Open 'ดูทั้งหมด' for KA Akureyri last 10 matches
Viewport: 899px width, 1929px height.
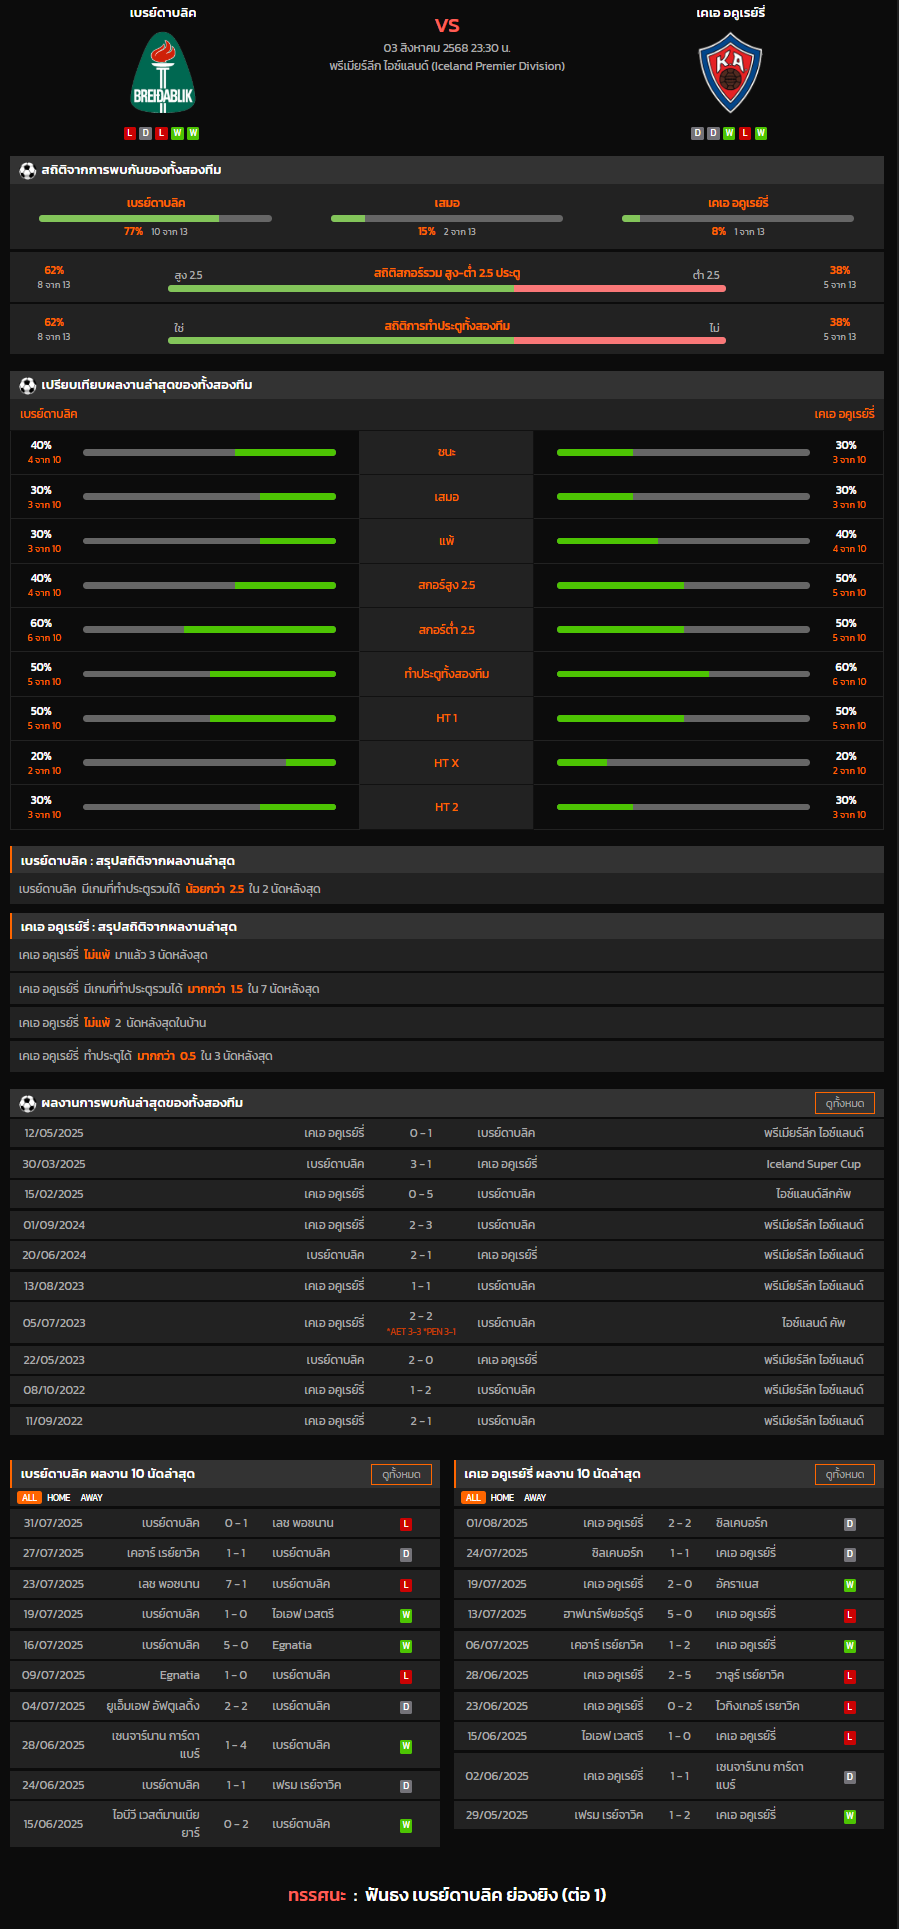click(x=845, y=1474)
